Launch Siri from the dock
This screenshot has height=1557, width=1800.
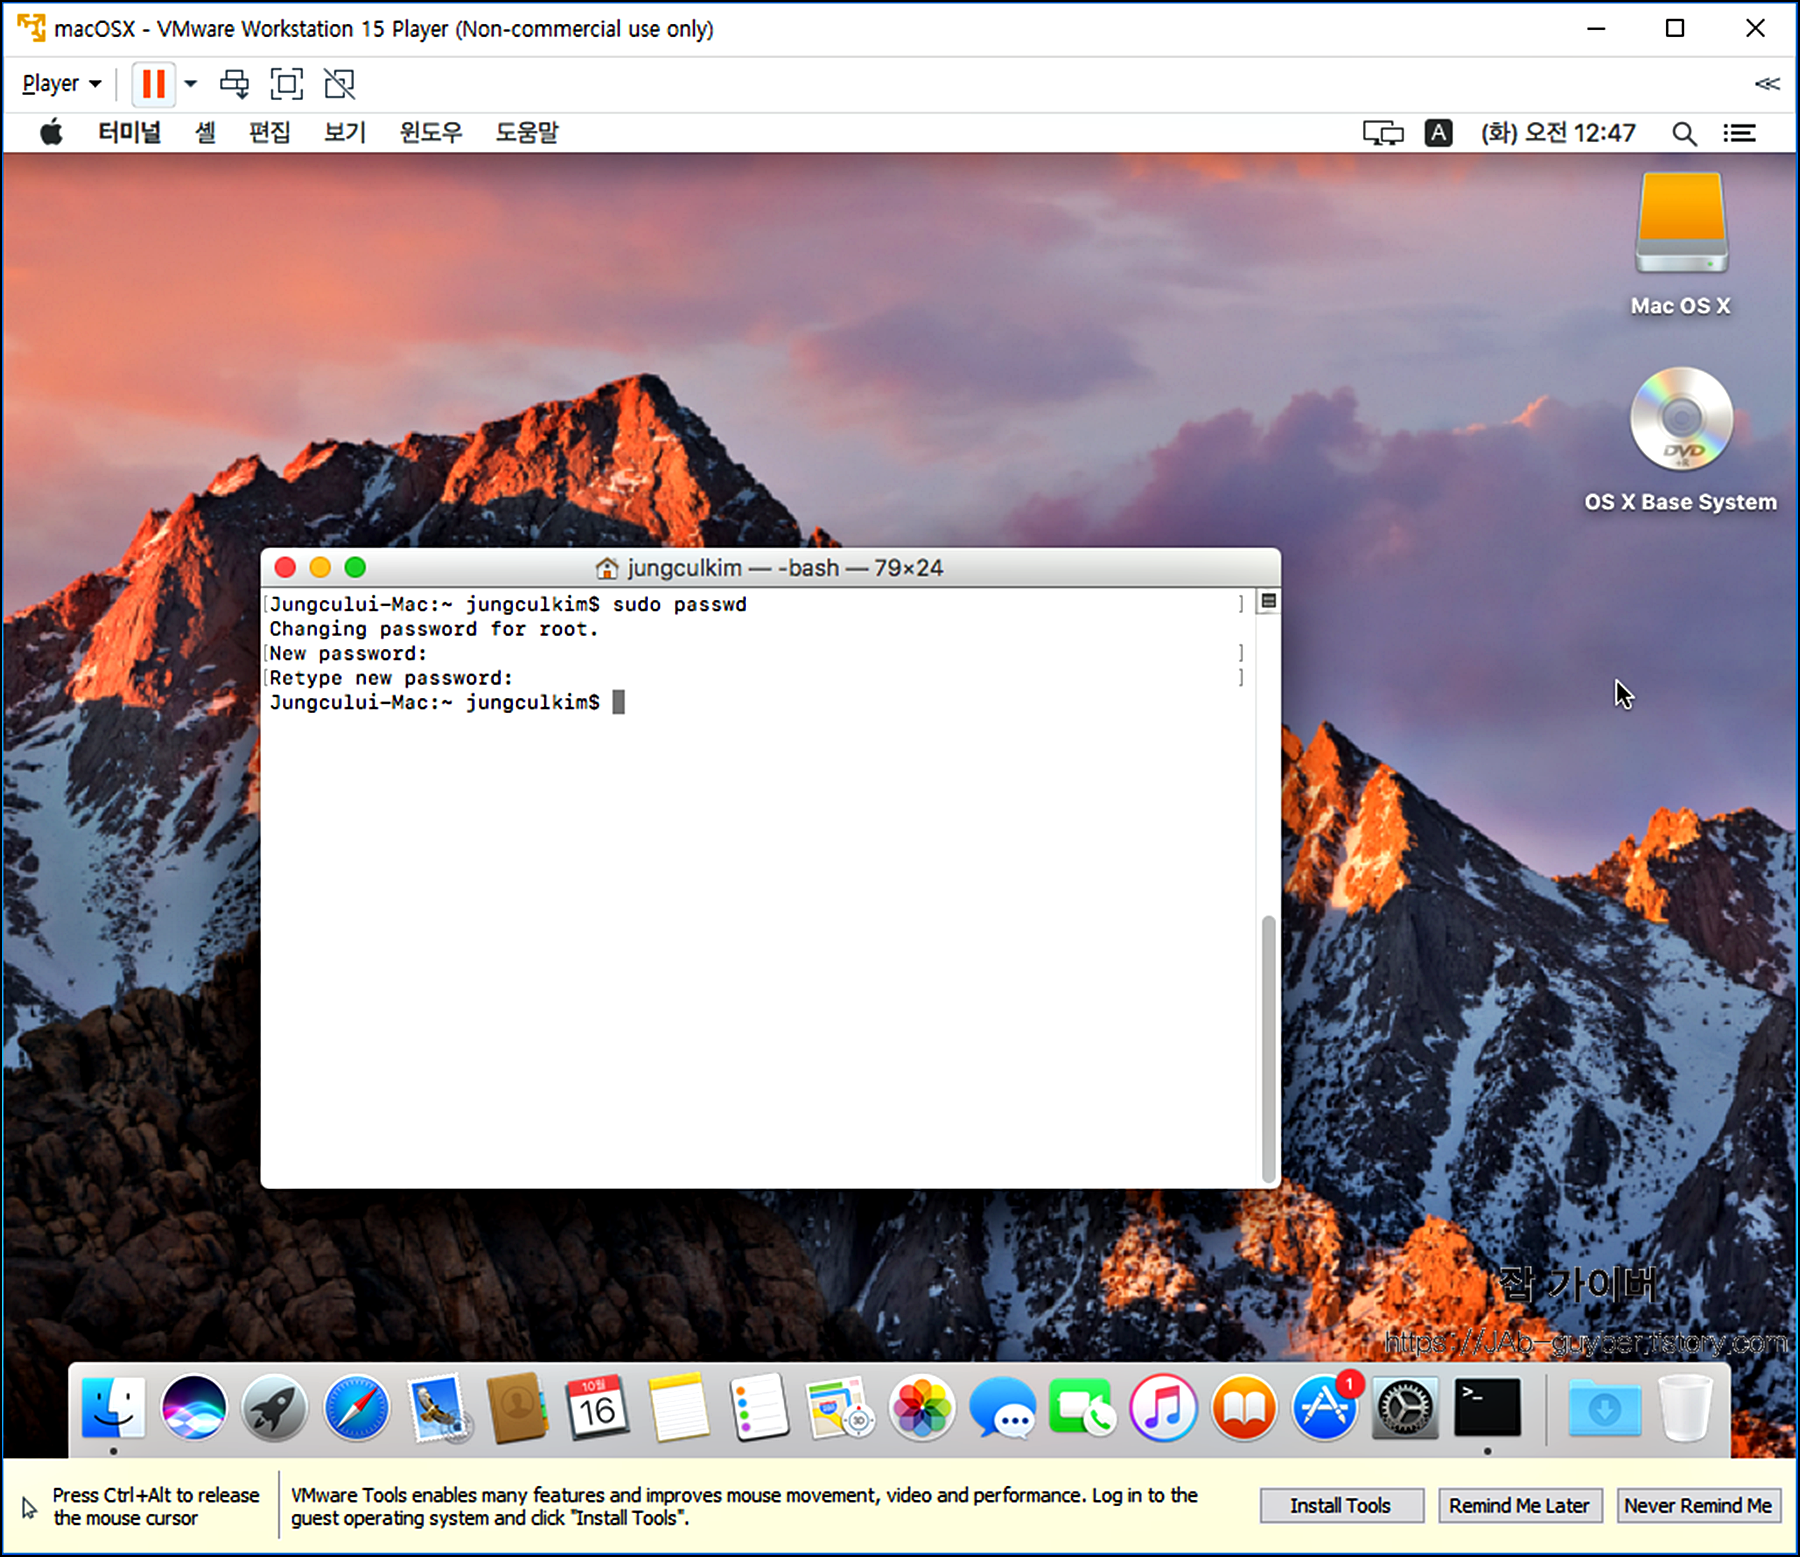(194, 1407)
